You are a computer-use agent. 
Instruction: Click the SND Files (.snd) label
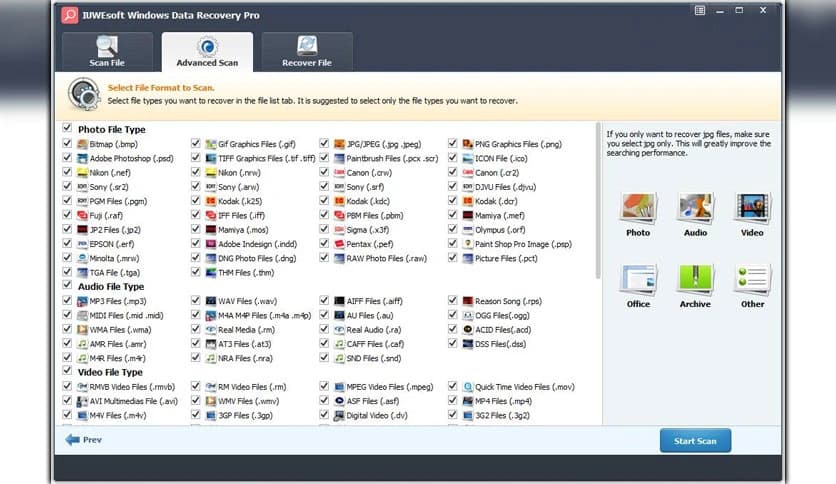[374, 359]
